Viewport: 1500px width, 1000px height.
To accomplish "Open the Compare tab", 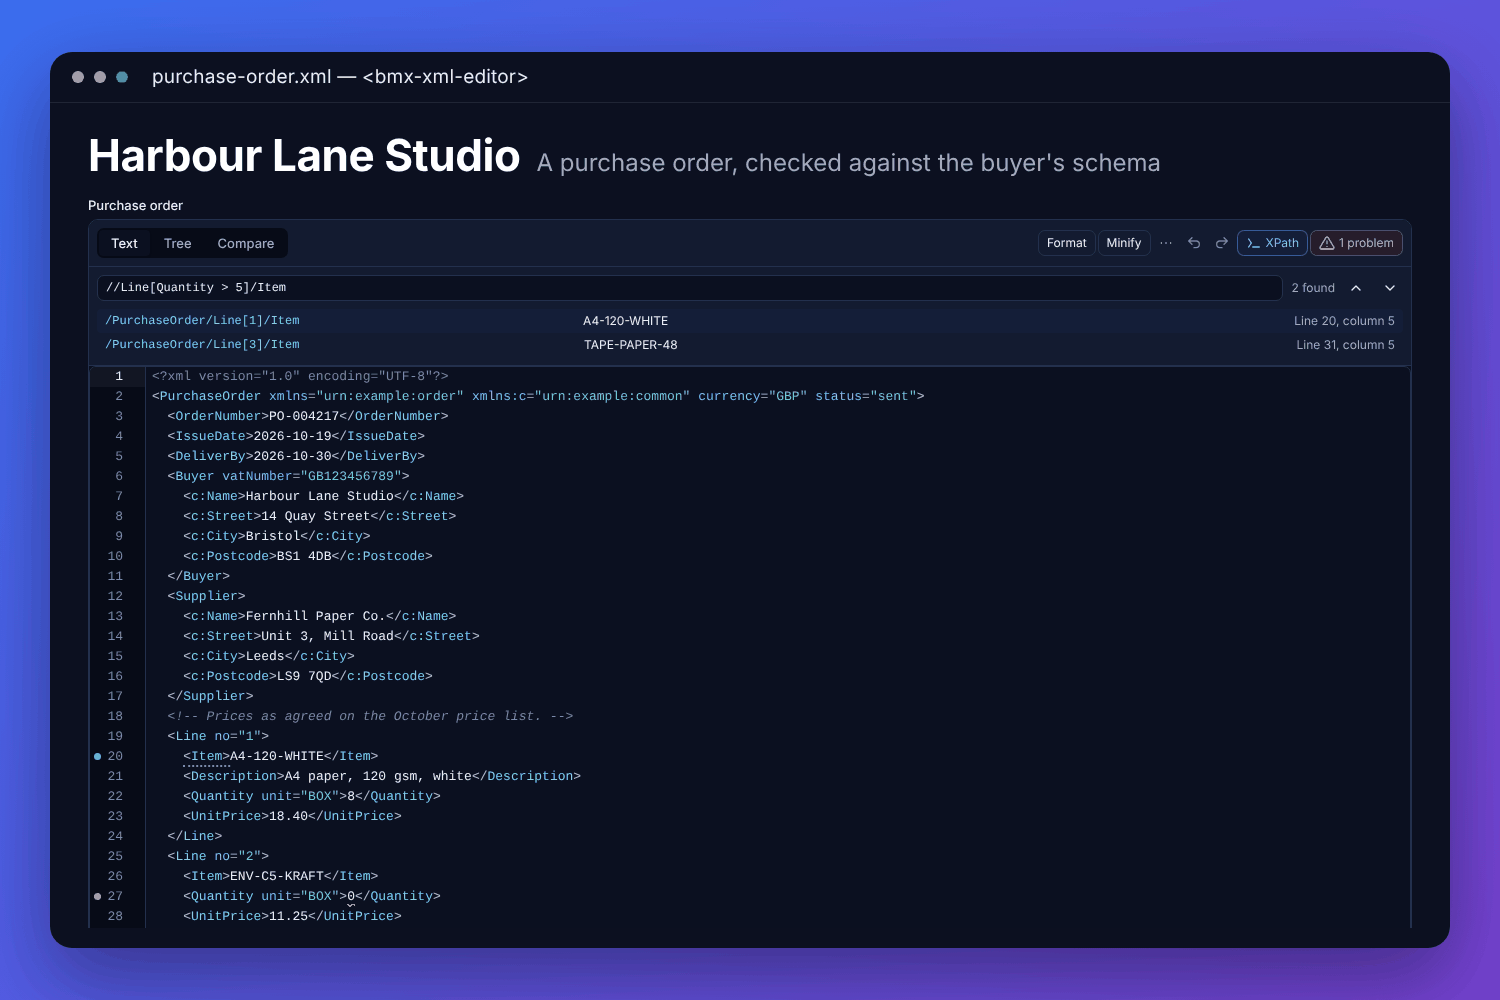I will pos(246,243).
